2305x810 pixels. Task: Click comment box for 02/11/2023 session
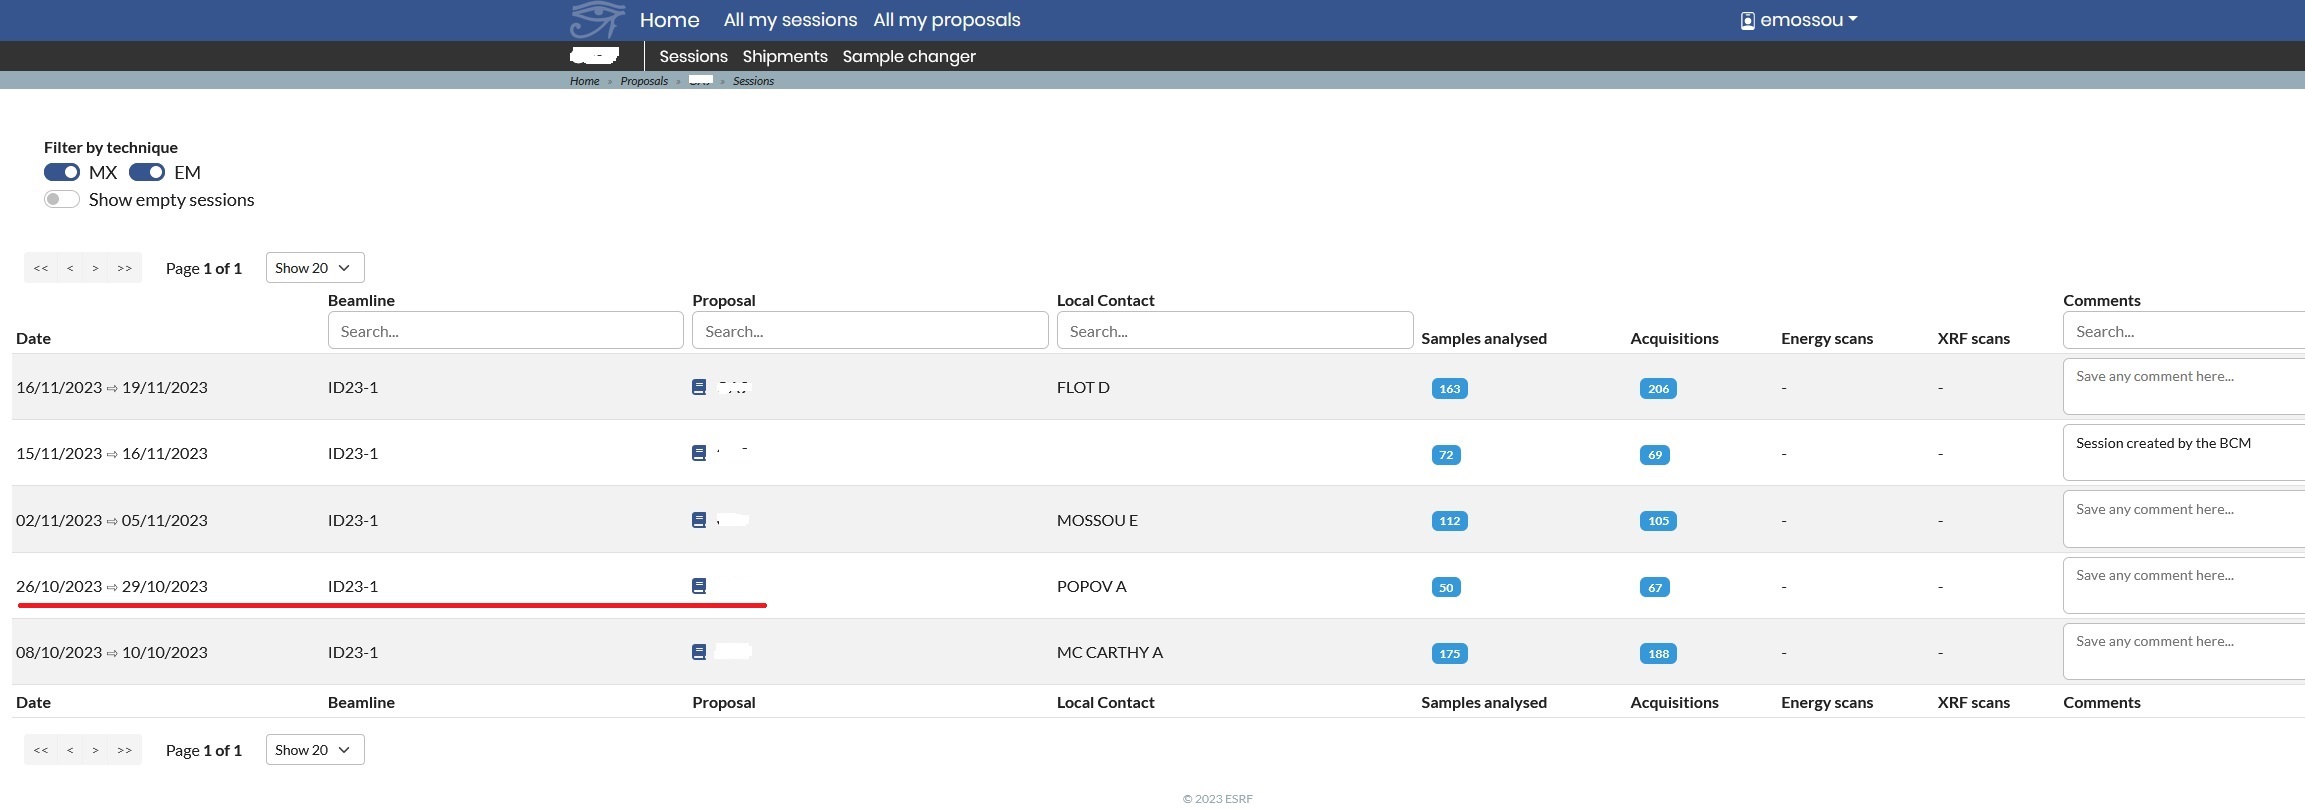(2182, 520)
